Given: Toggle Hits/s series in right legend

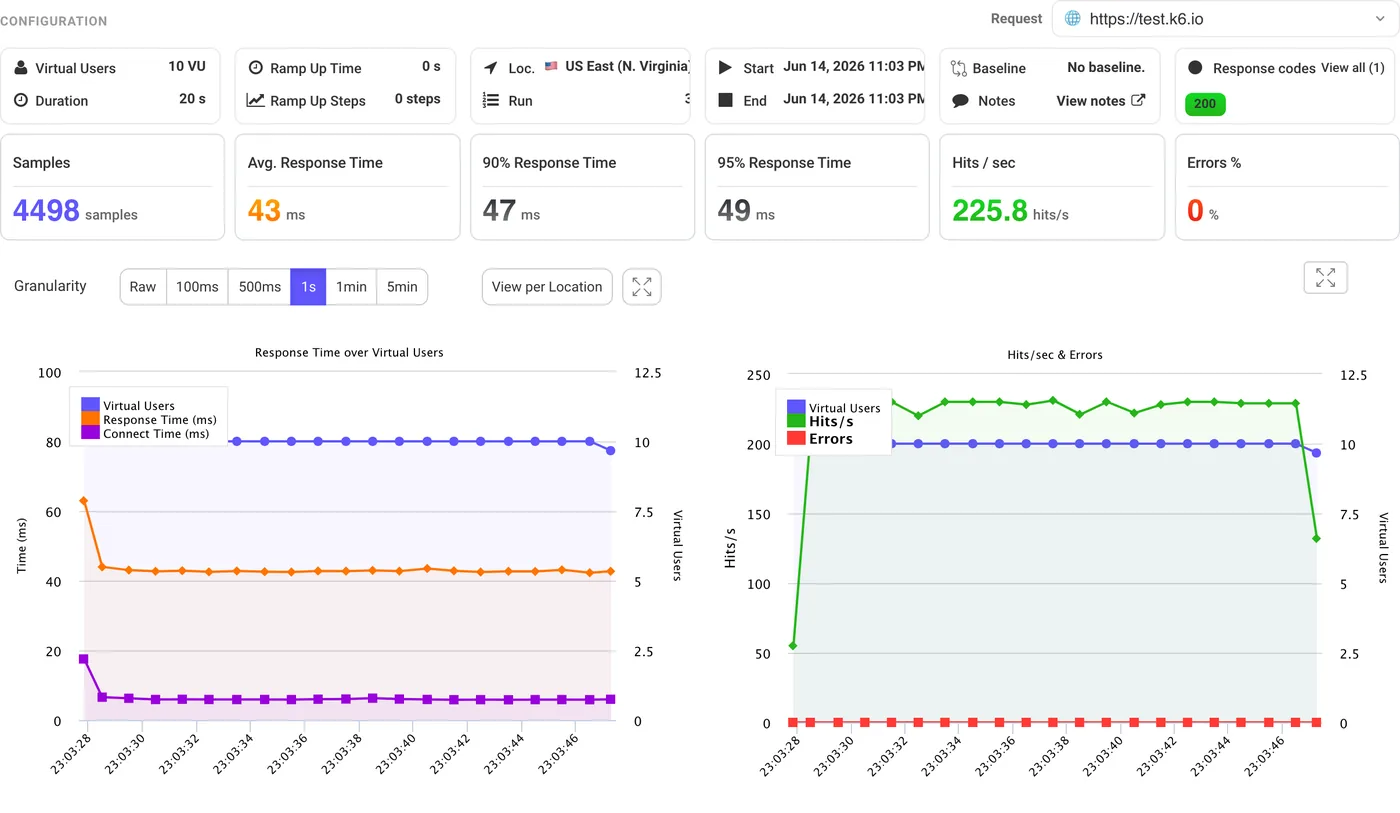Looking at the screenshot, I should click(820, 422).
